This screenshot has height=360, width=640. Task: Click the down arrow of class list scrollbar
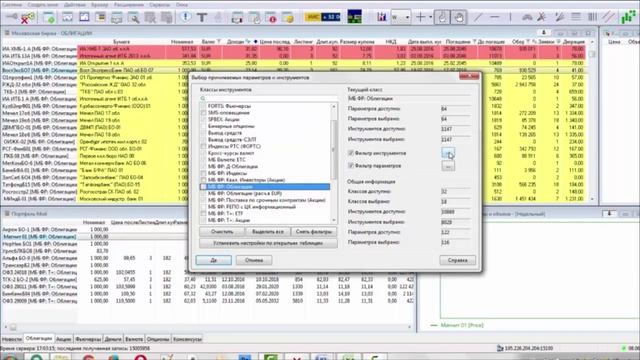point(334,220)
